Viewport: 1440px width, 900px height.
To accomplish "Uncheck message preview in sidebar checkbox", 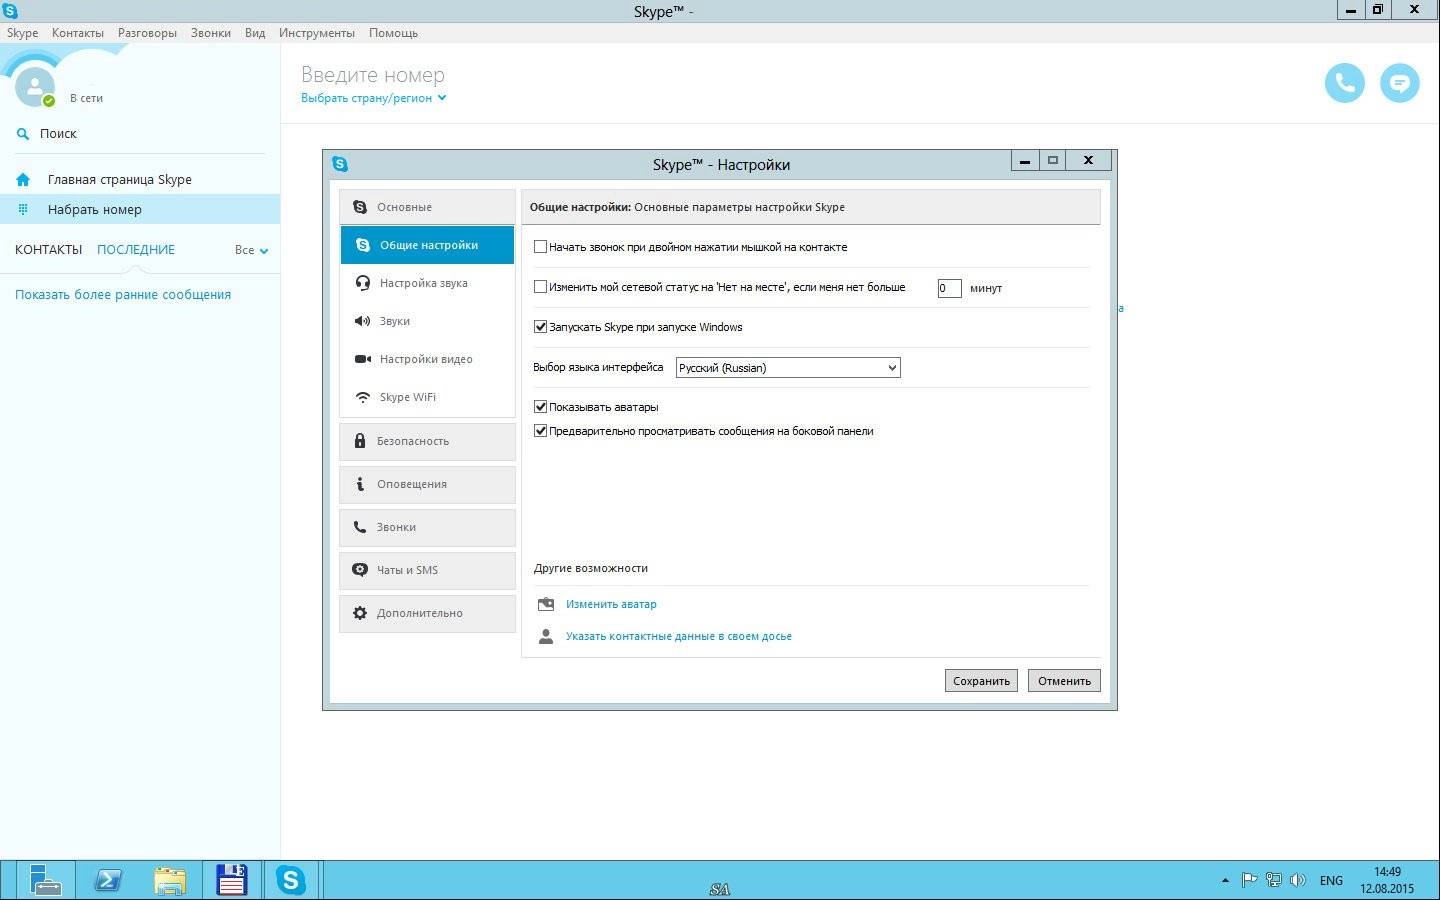I will pyautogui.click(x=540, y=431).
